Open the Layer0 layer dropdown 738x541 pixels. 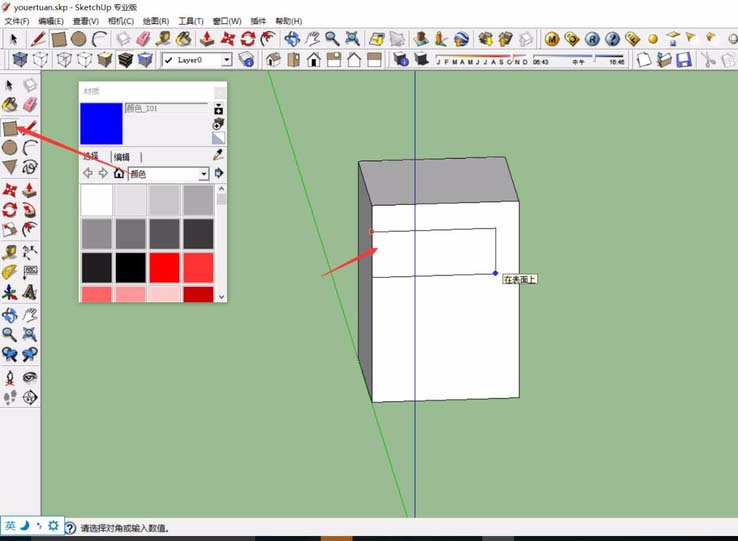click(226, 60)
